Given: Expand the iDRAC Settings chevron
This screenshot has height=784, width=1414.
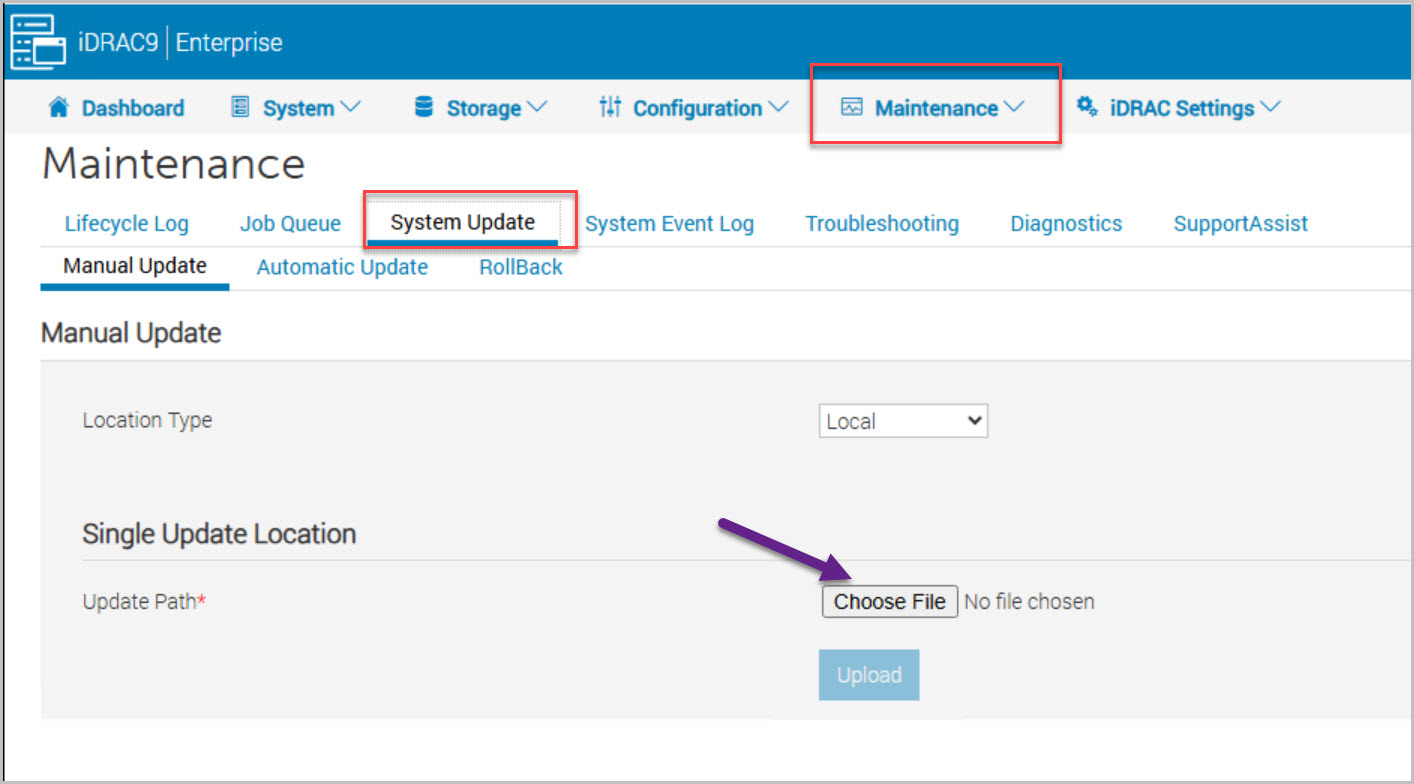Looking at the screenshot, I should (x=1271, y=108).
